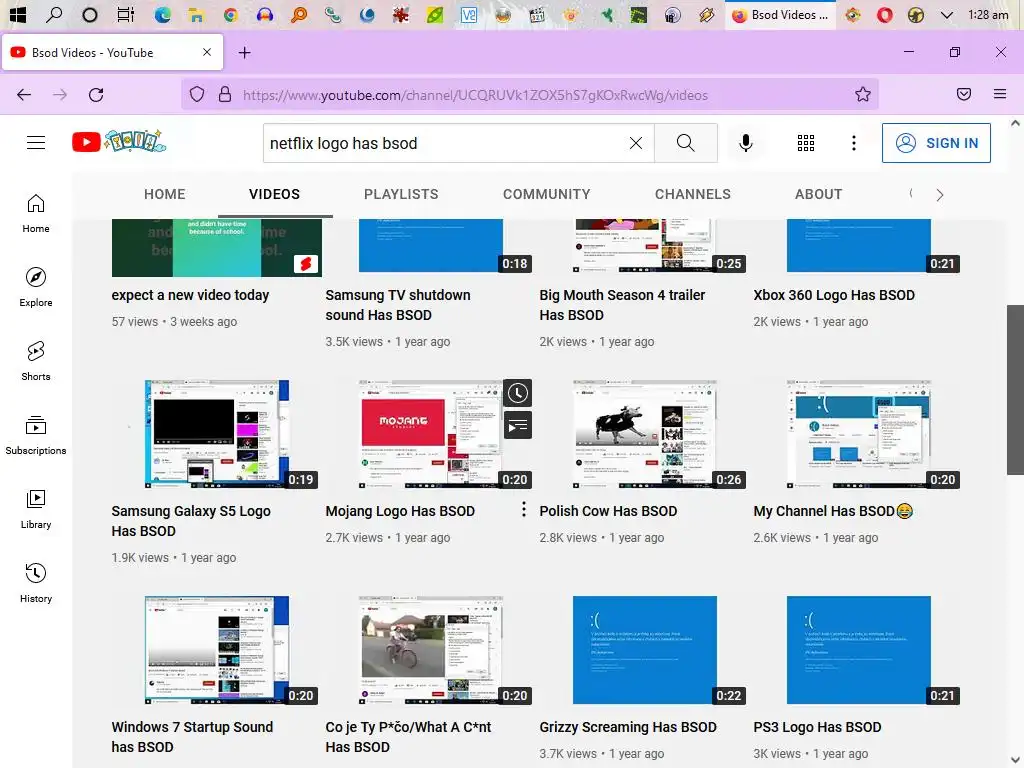Open a new browser tab
This screenshot has height=768, width=1024.
(x=244, y=52)
